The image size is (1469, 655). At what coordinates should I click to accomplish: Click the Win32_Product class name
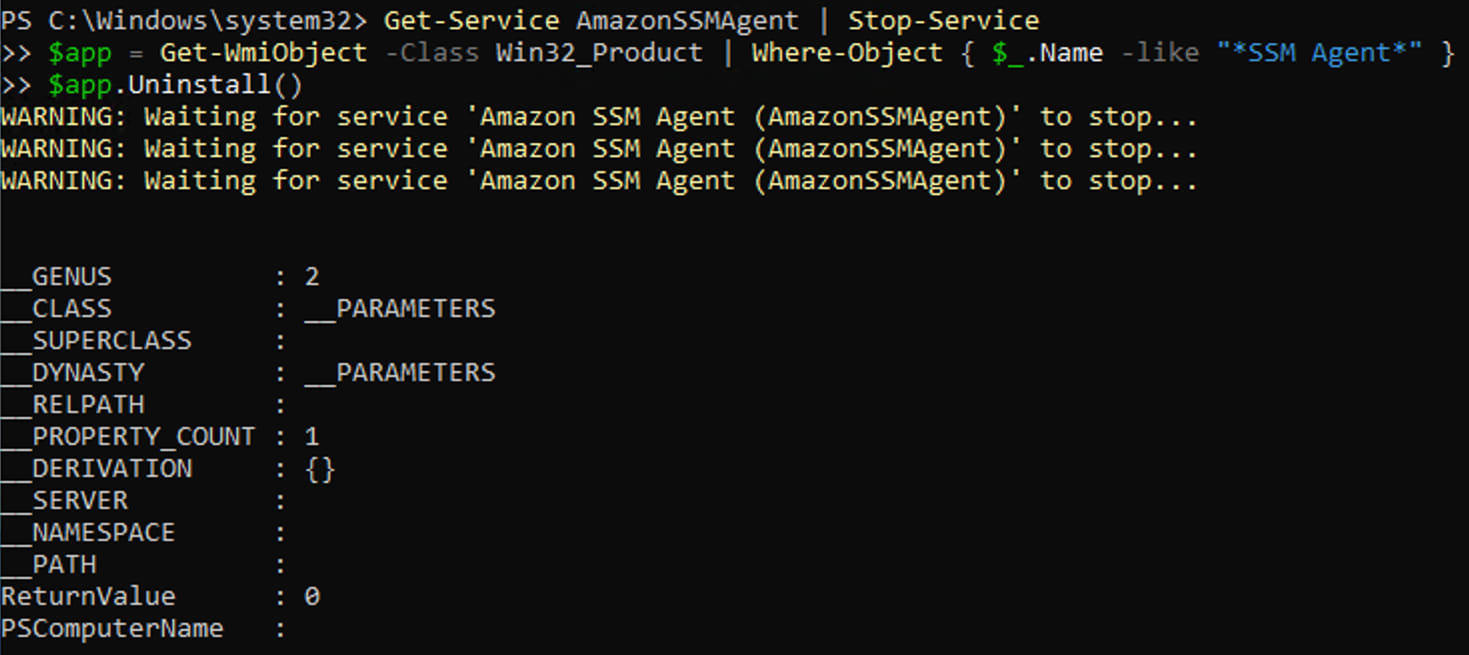(600, 52)
